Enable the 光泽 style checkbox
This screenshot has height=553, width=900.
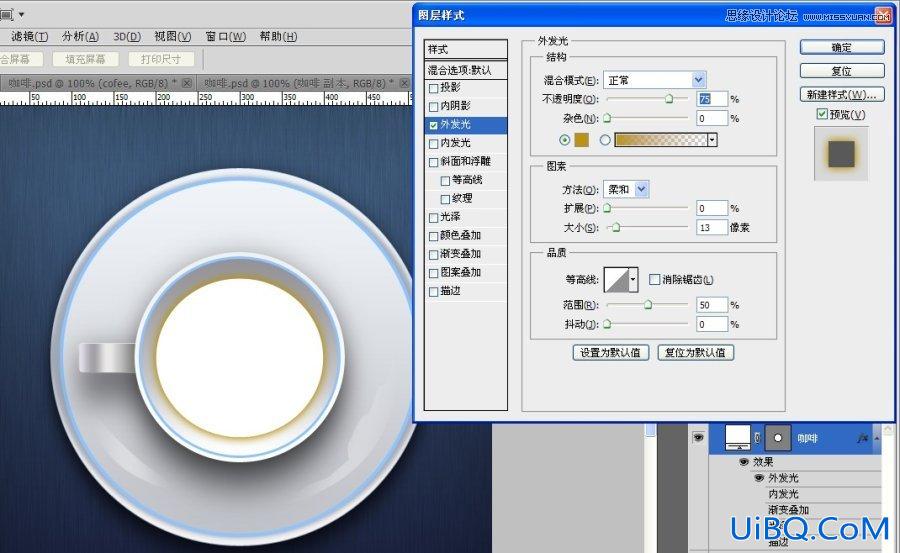tap(434, 218)
